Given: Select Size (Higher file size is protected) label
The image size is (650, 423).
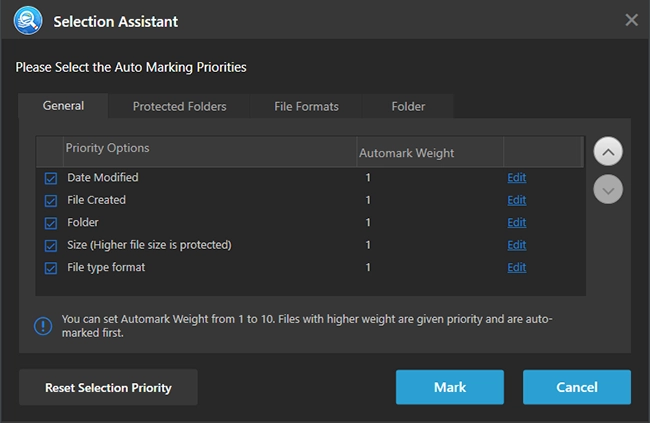Looking at the screenshot, I should click(149, 245).
